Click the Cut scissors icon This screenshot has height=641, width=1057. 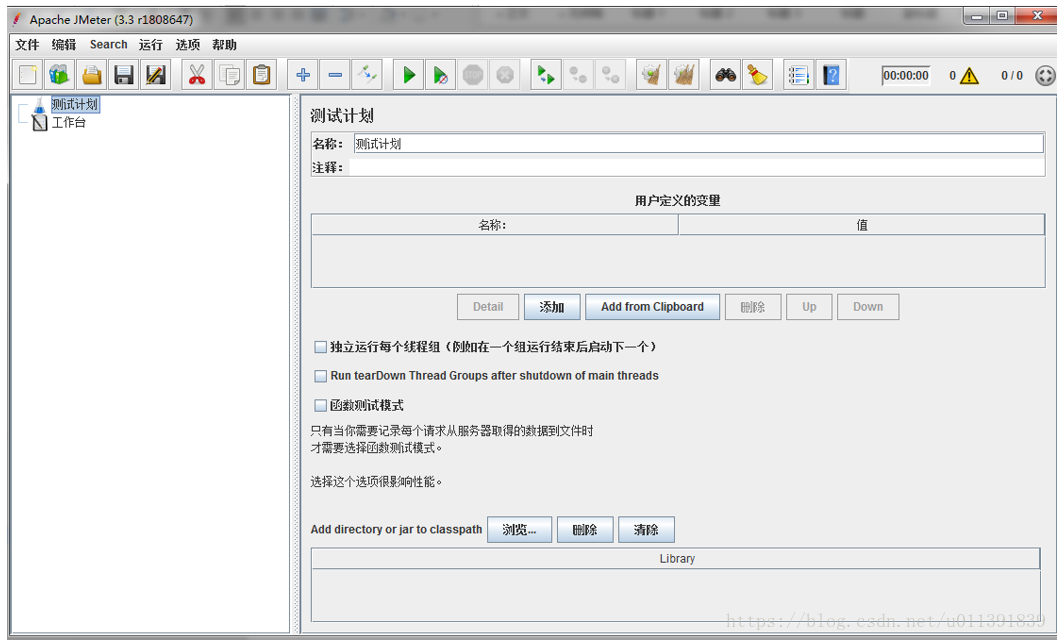coord(196,75)
